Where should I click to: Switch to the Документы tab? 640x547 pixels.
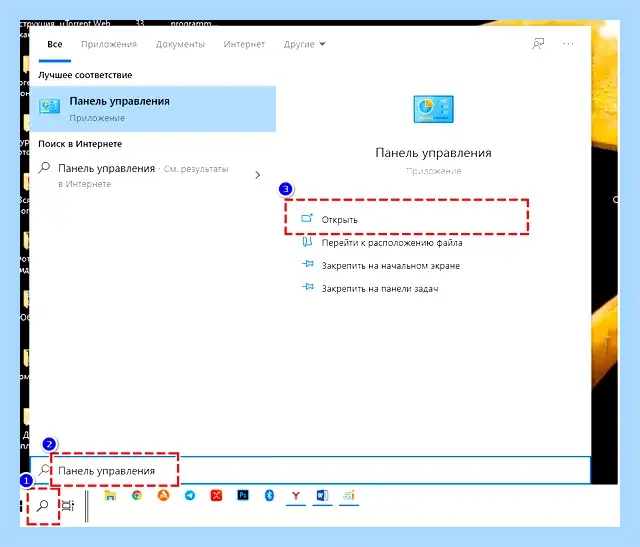point(180,44)
